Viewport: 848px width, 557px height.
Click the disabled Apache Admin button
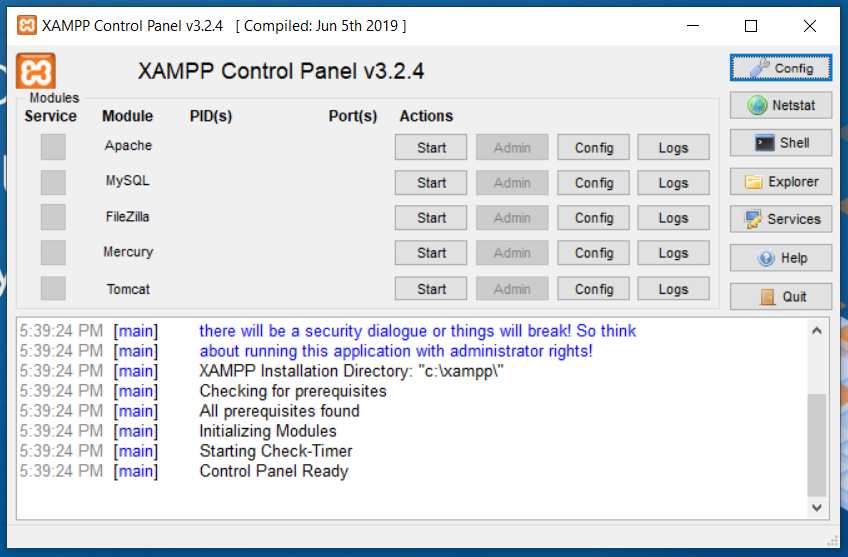coord(512,147)
